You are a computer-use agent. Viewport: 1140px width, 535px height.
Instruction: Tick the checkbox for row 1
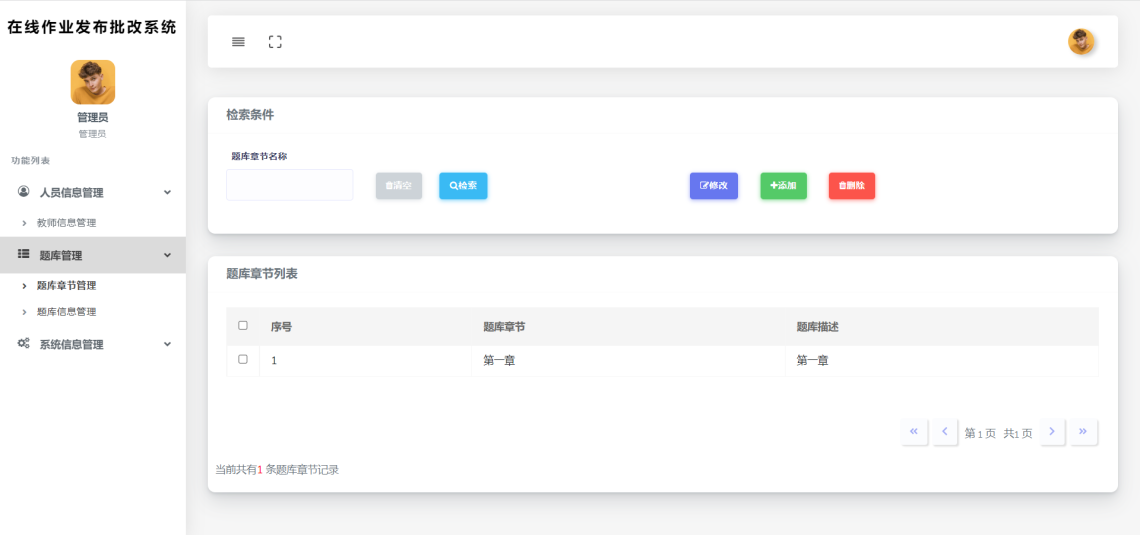(x=243, y=359)
